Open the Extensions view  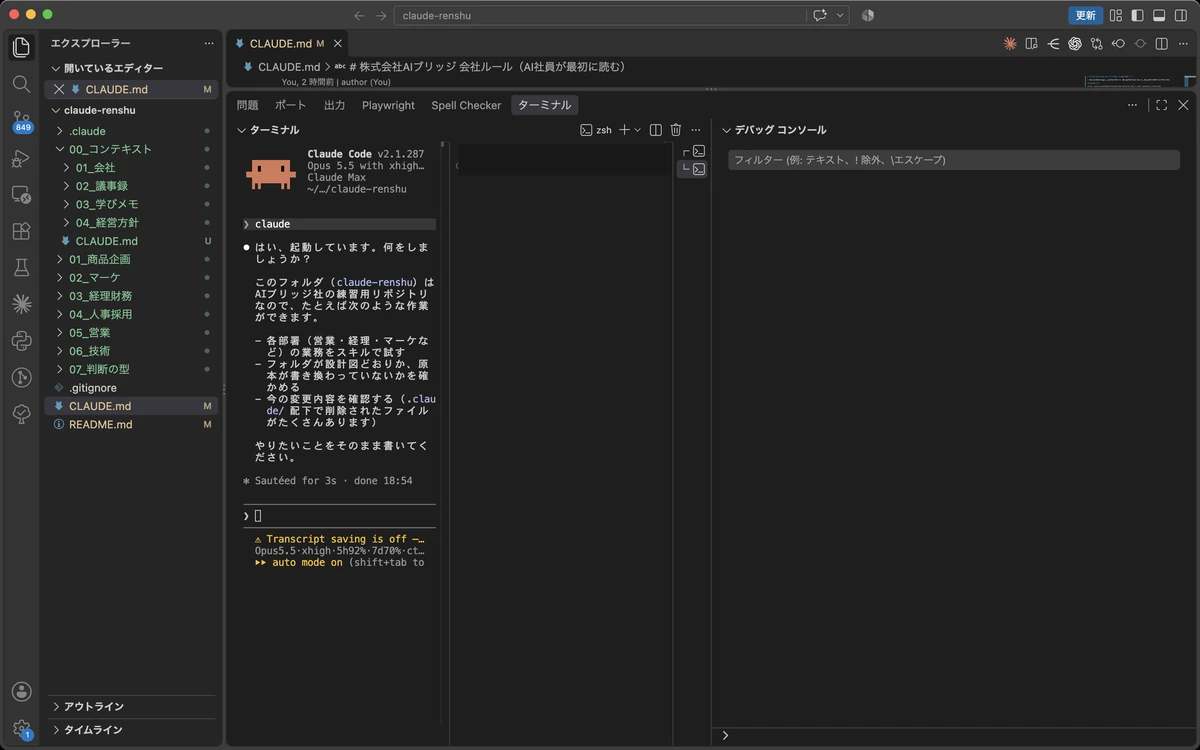pos(21,231)
